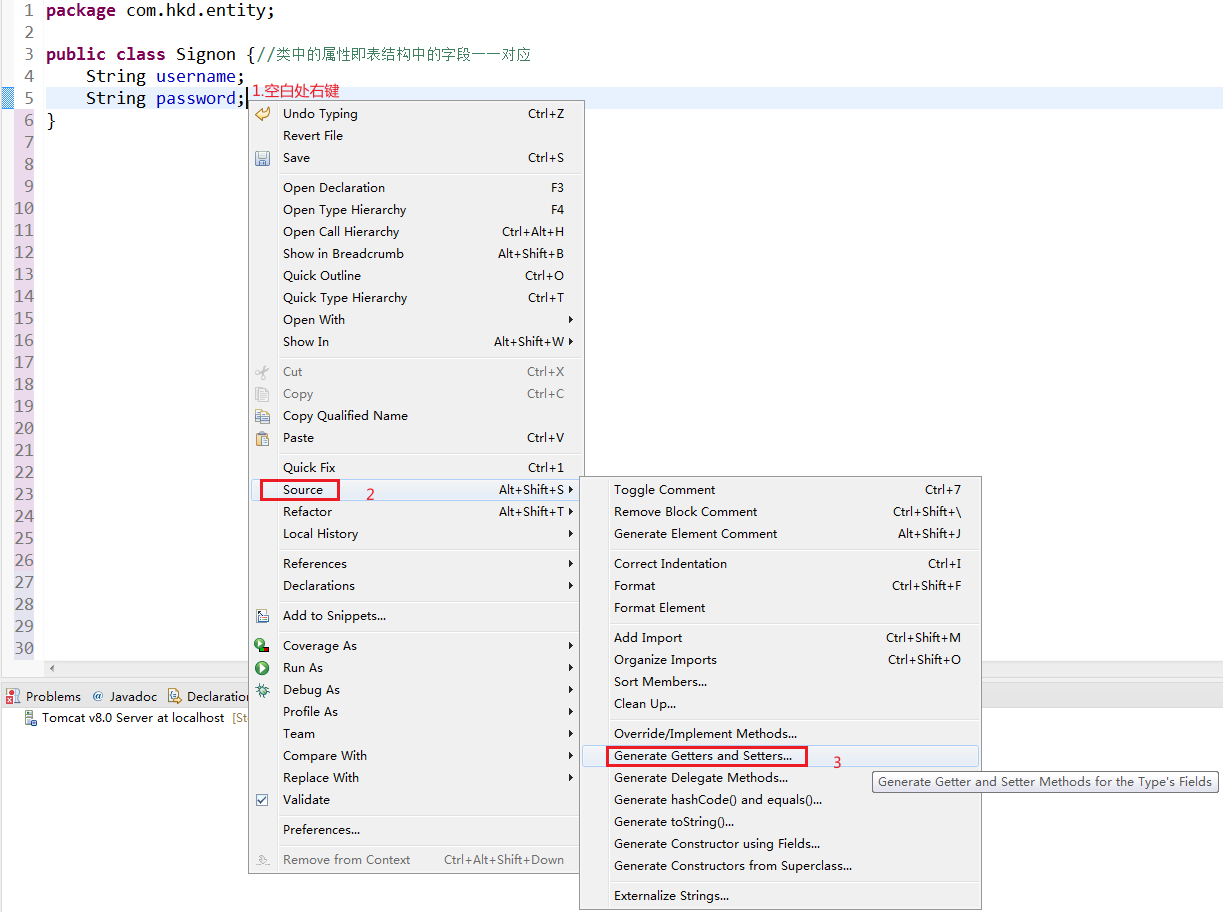This screenshot has height=912, width=1223.
Task: Click the bookmark marker beside line 5
Action: pyautogui.click(x=7, y=97)
